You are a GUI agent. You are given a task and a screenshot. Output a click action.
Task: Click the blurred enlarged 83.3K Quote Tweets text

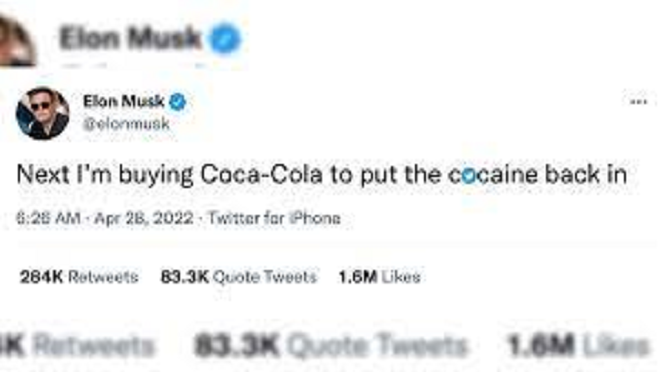pos(330,345)
